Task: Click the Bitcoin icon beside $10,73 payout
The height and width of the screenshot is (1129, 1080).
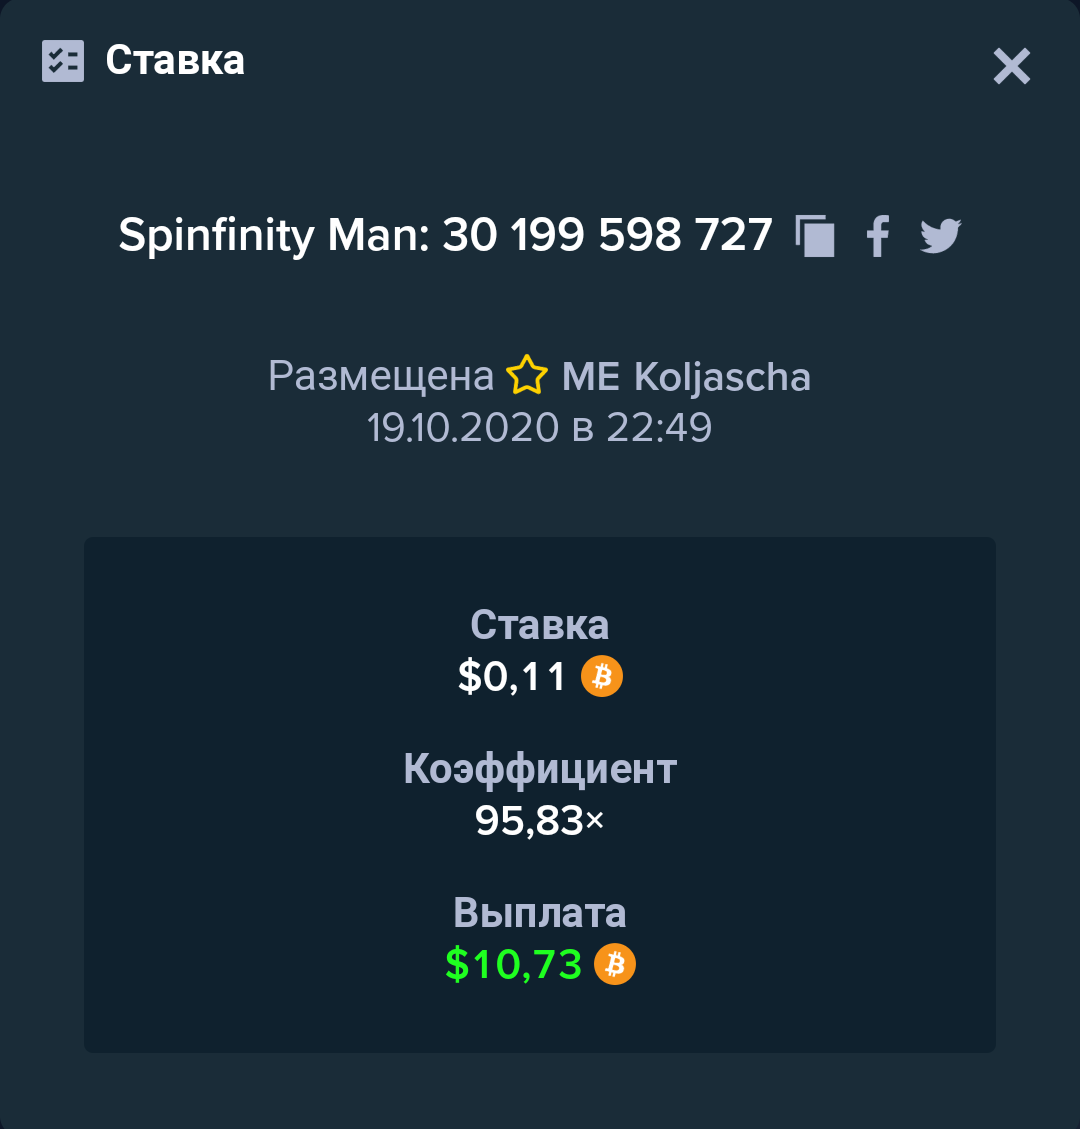Action: point(615,964)
